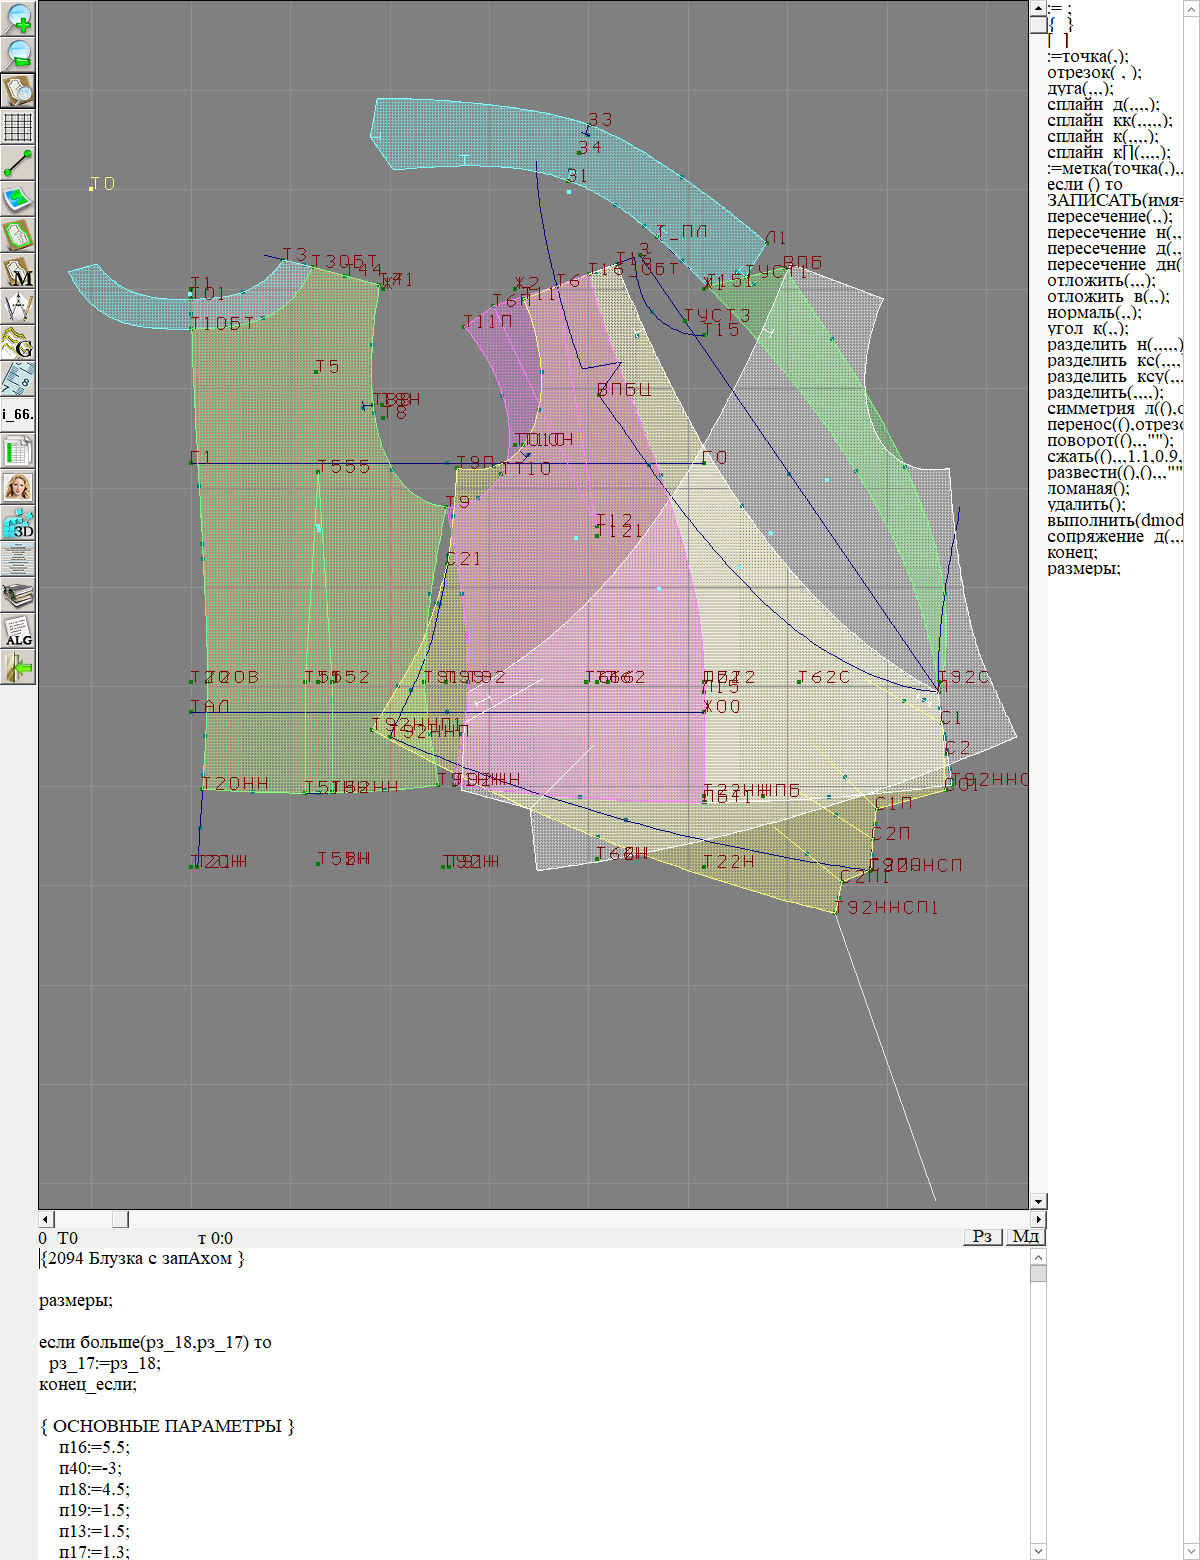Click the exit door icon

point(19,667)
